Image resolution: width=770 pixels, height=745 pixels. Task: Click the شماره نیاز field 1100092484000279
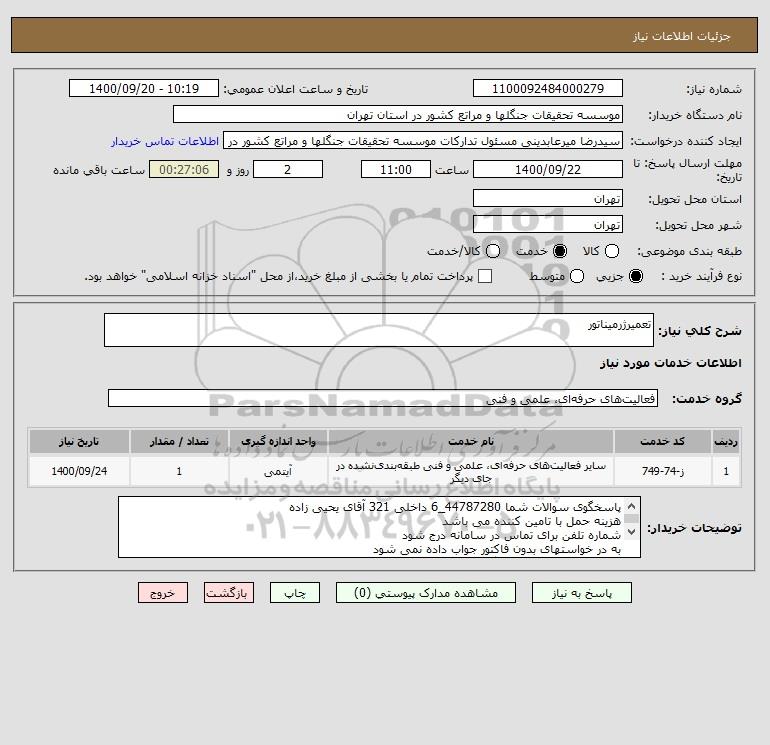point(548,88)
